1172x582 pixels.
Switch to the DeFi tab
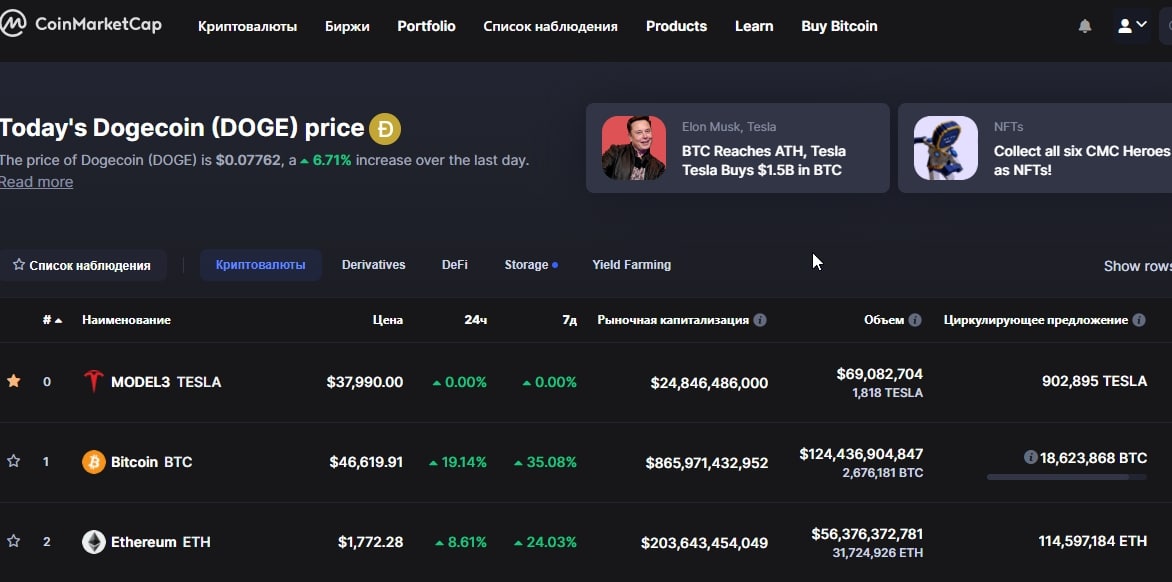point(454,264)
